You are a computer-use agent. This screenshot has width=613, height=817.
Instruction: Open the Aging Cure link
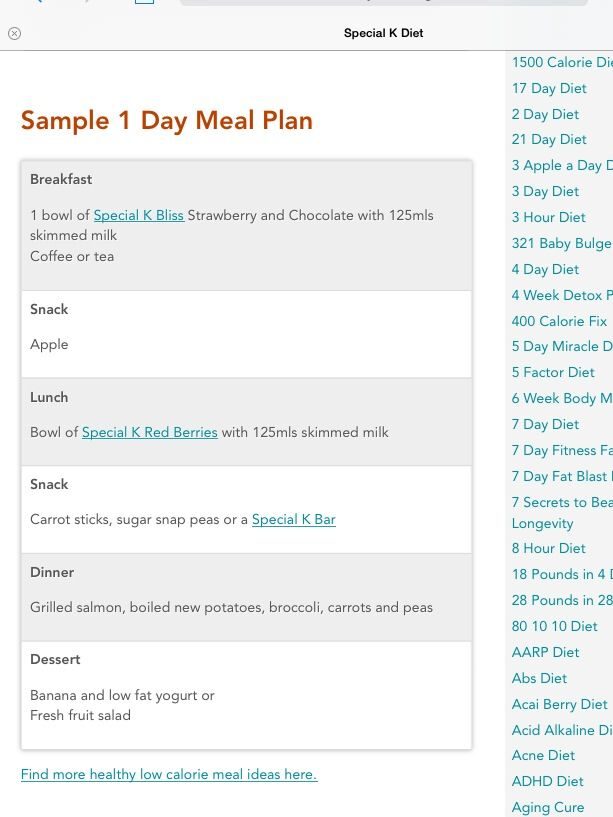click(548, 807)
